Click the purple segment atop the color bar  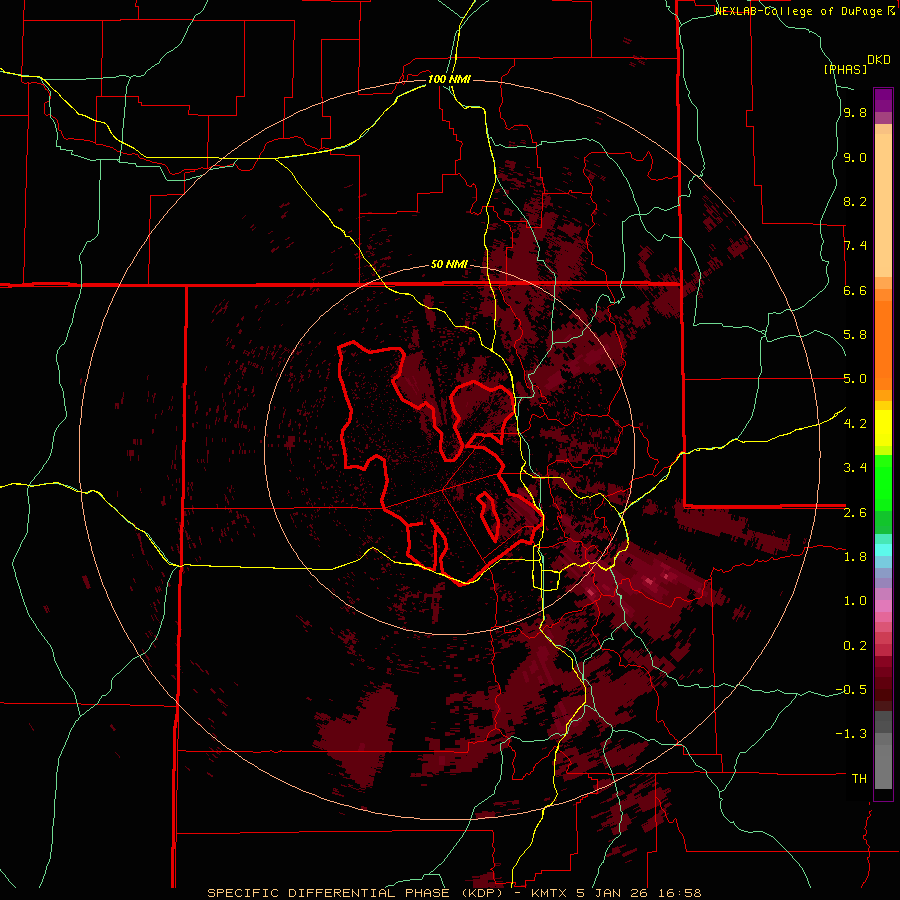tap(883, 100)
